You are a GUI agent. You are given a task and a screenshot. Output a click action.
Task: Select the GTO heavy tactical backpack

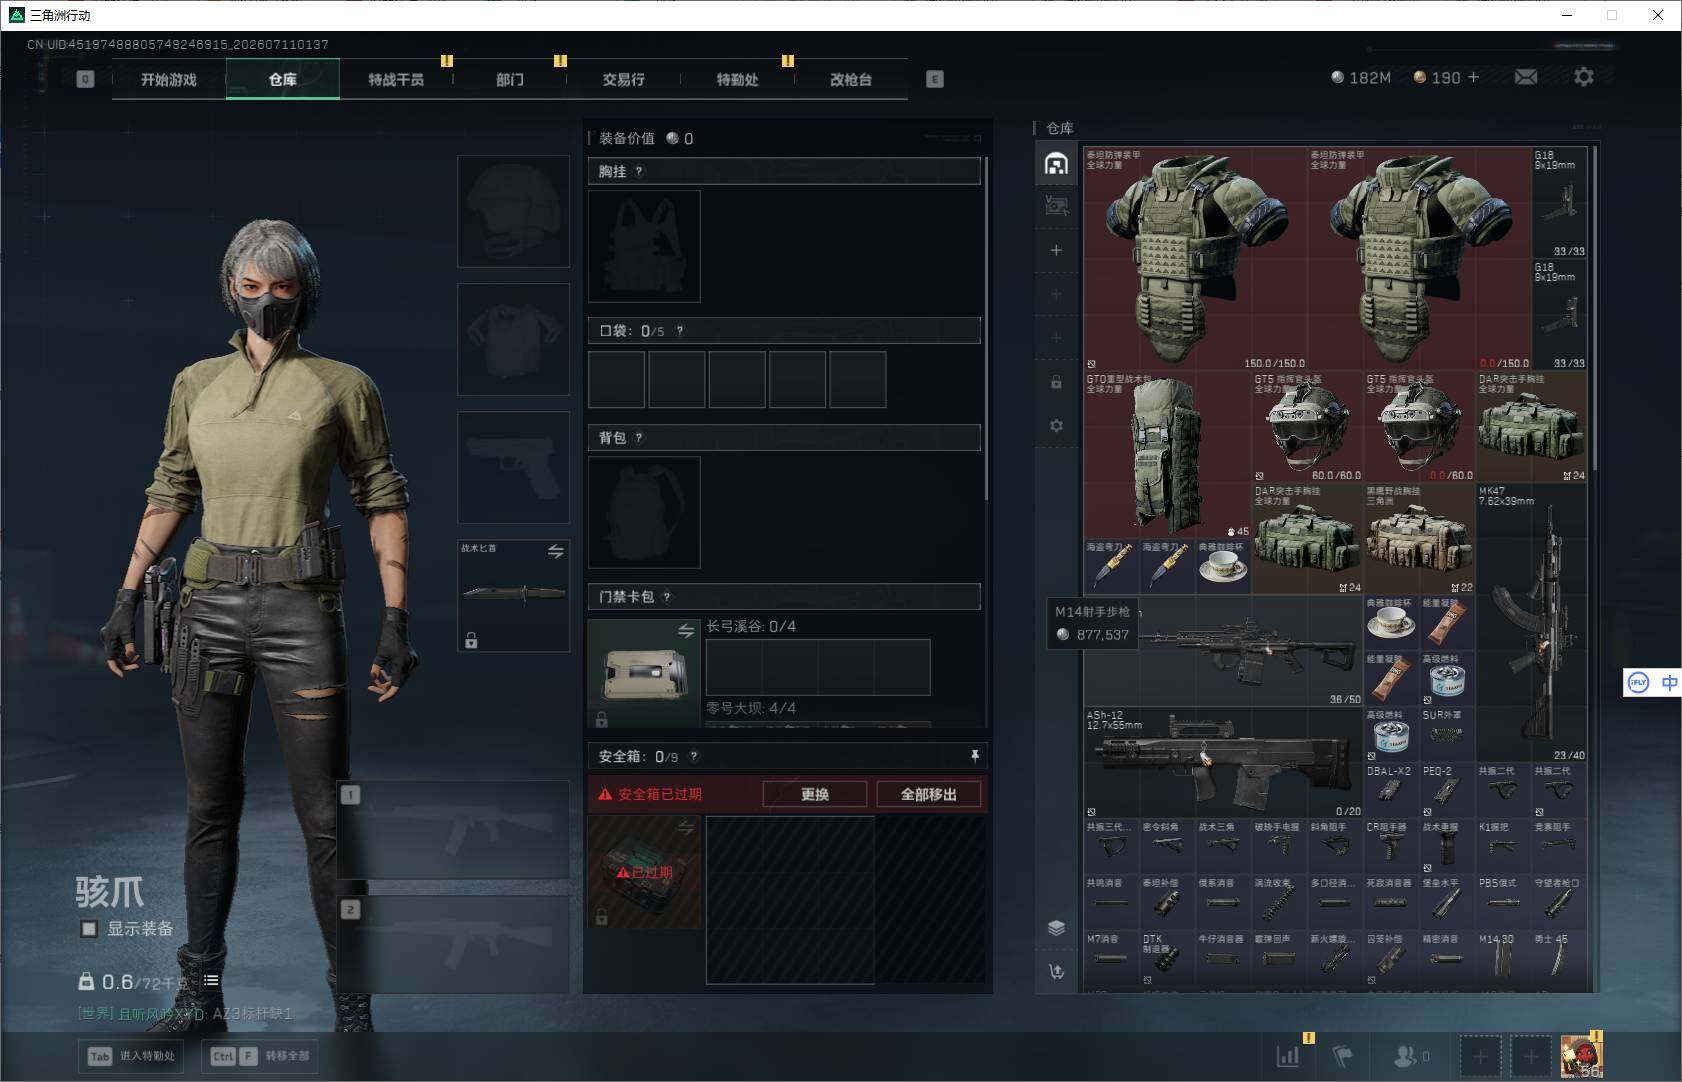(1166, 455)
